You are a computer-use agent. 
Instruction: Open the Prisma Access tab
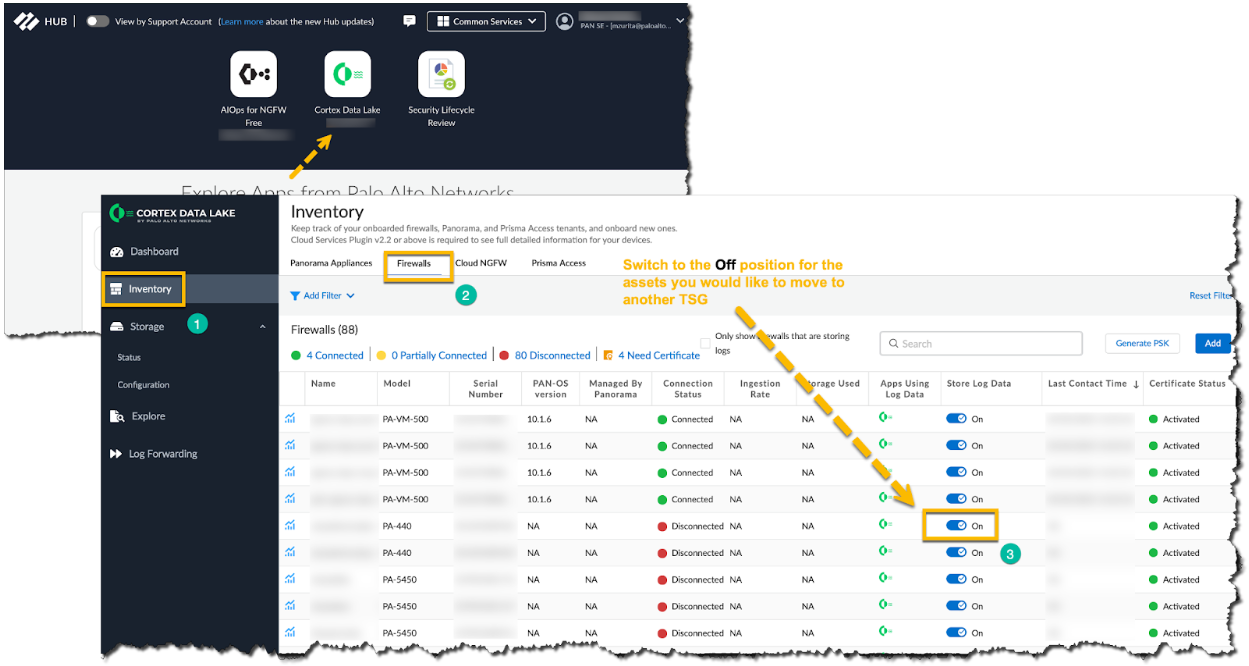tap(559, 264)
